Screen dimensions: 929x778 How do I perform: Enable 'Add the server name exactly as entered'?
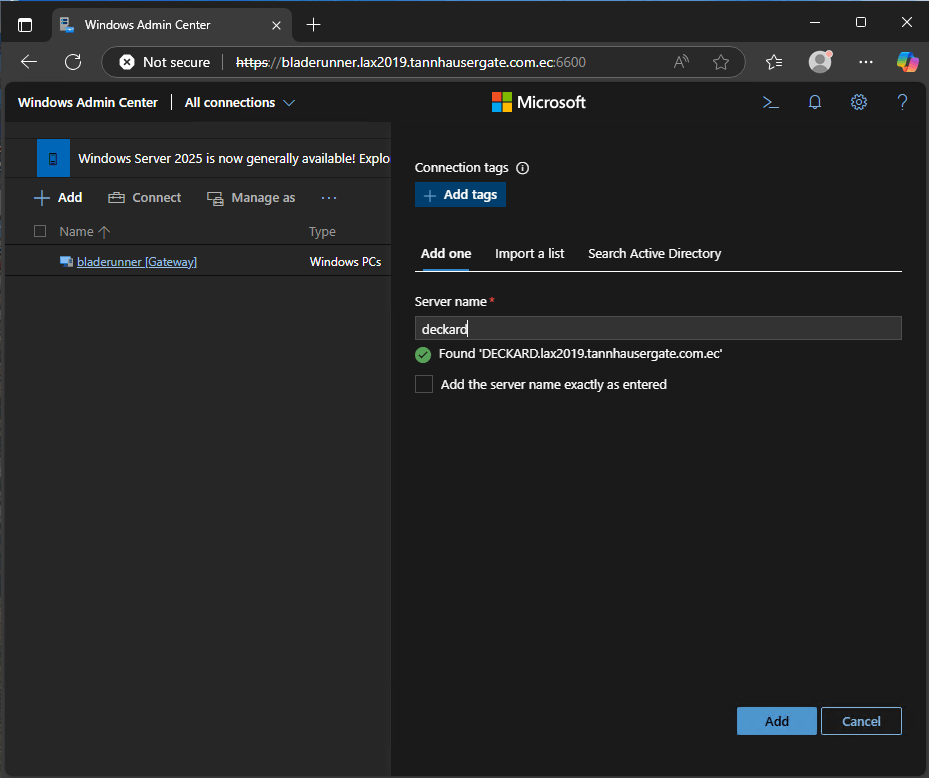coord(424,384)
